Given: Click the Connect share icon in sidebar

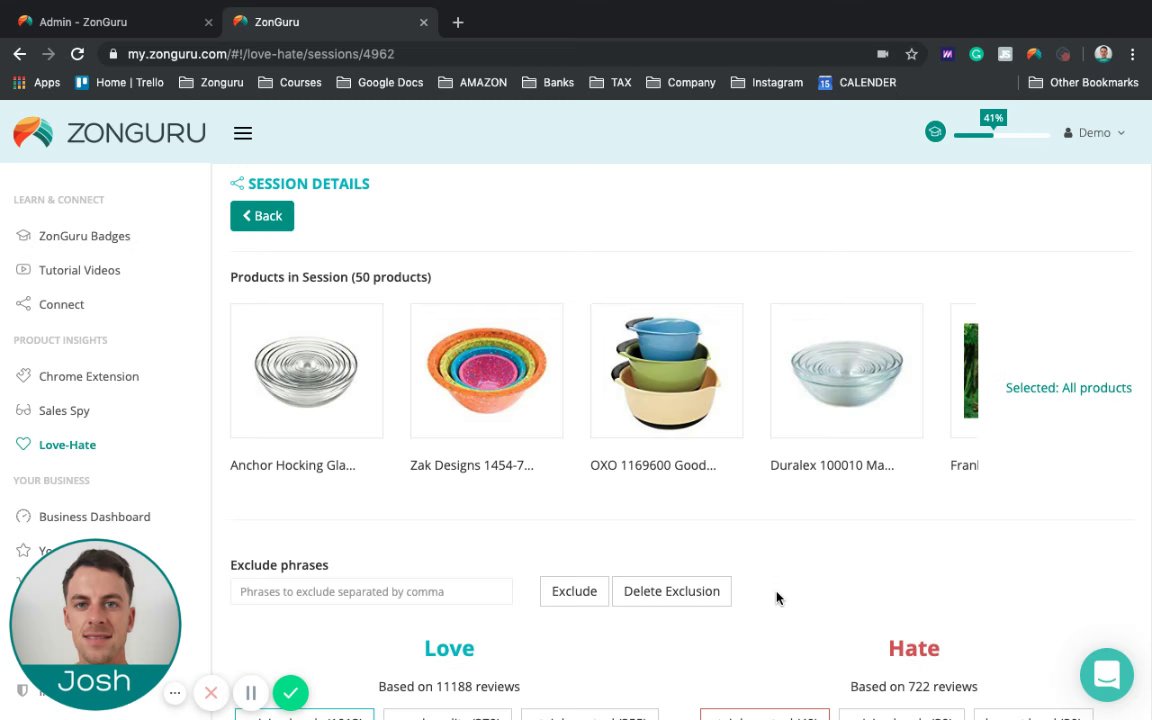Looking at the screenshot, I should (23, 304).
